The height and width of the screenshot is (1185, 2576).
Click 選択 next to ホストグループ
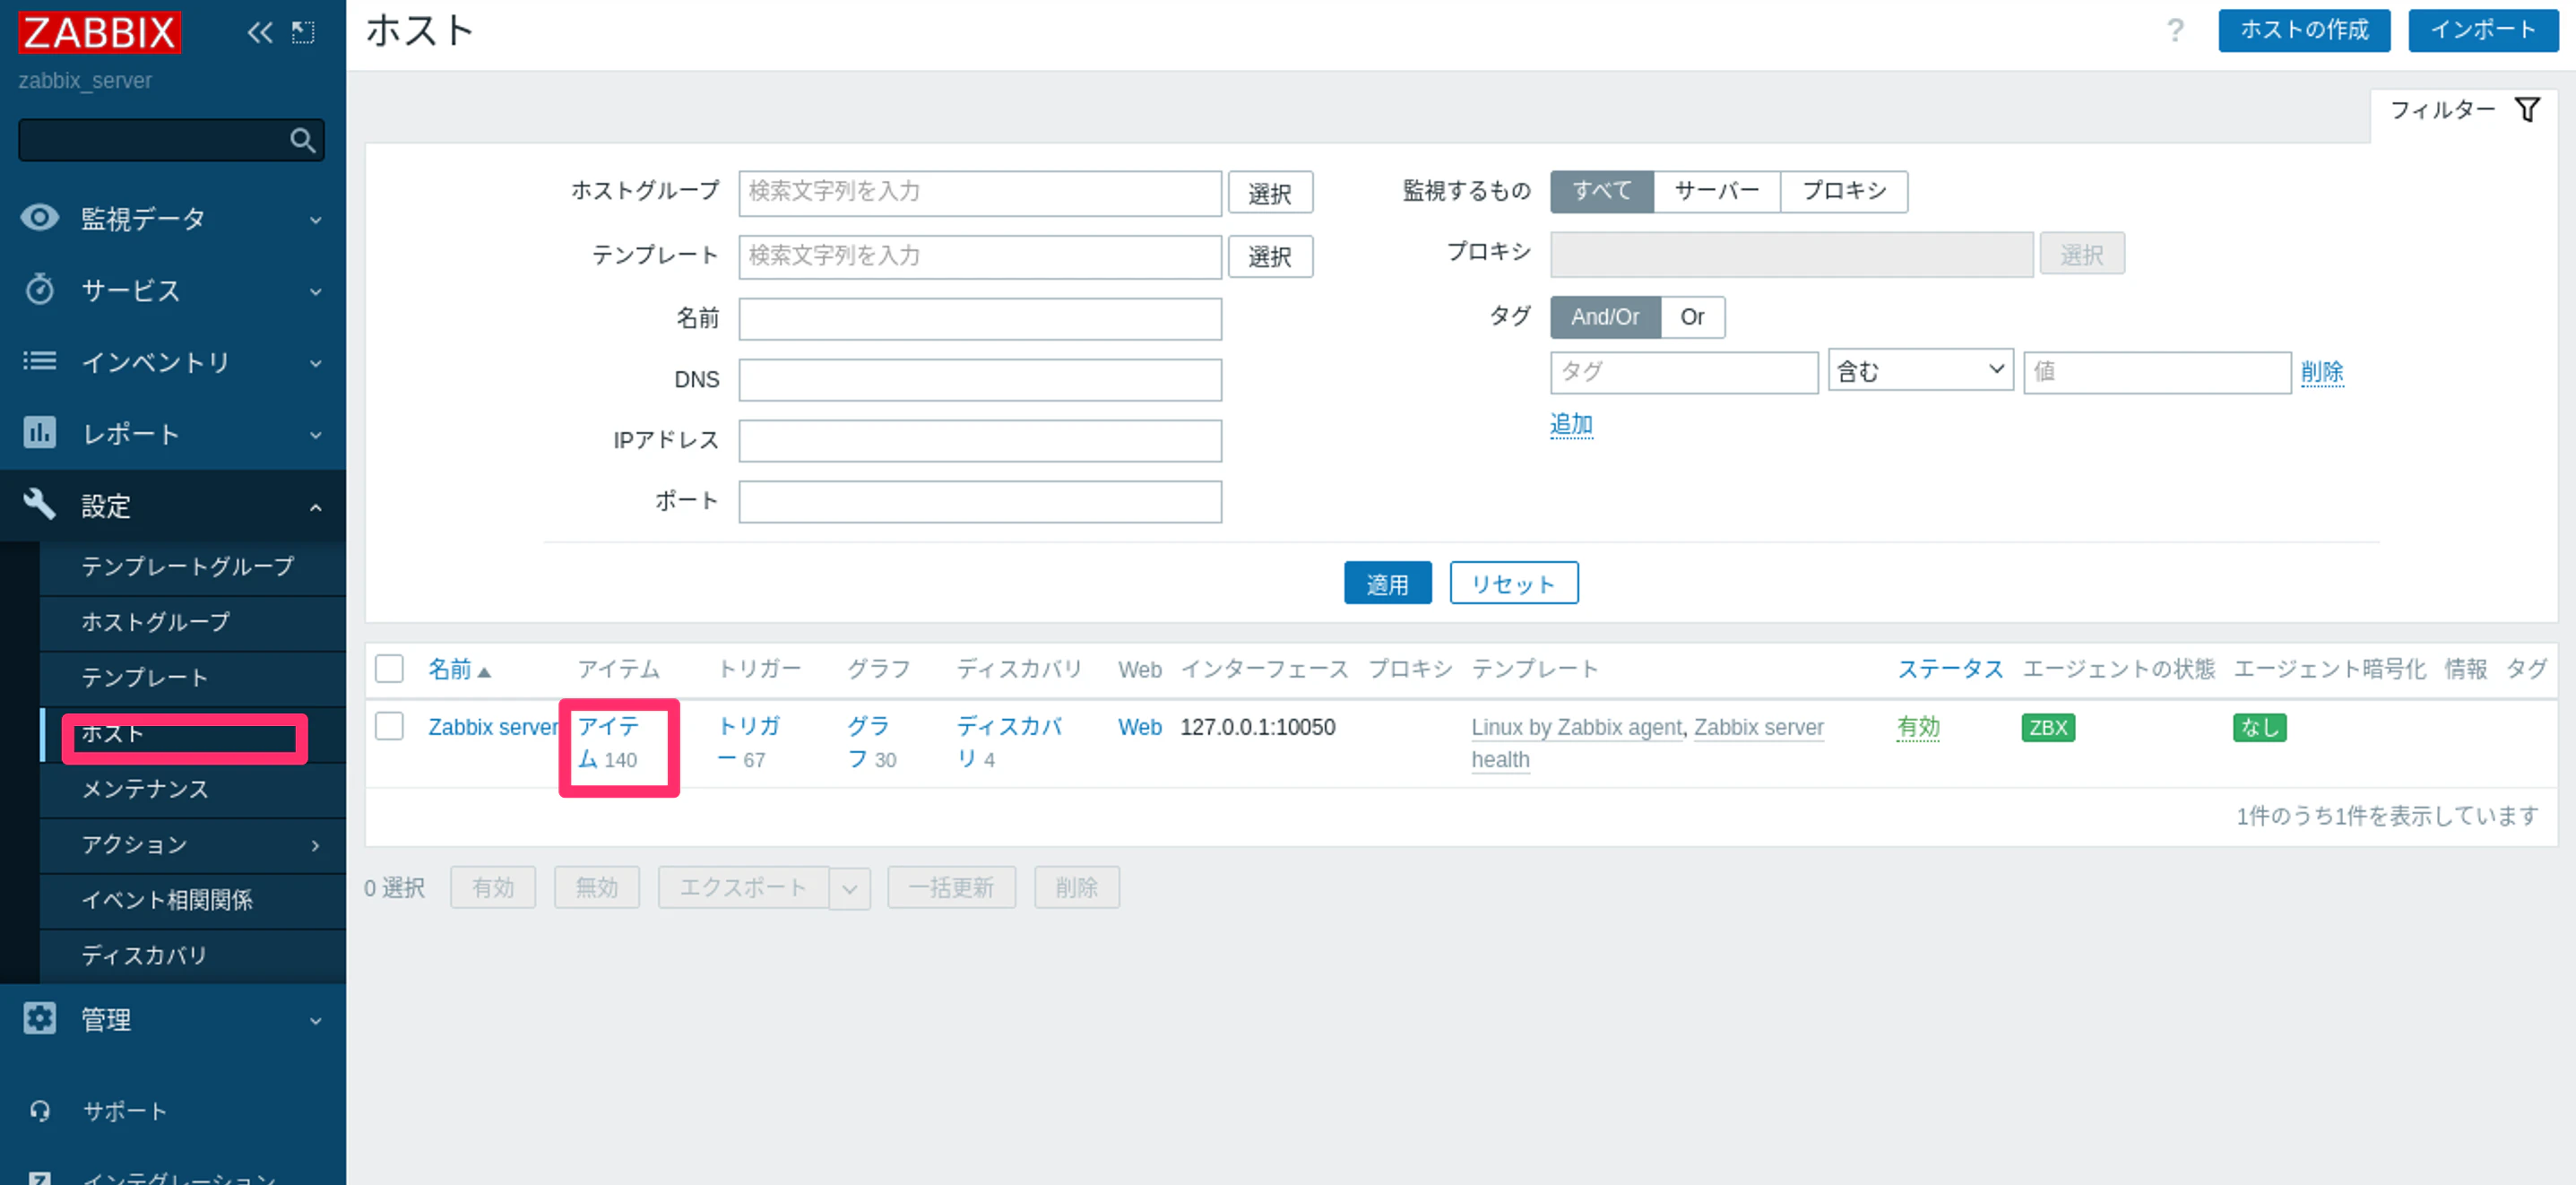pyautogui.click(x=1270, y=193)
